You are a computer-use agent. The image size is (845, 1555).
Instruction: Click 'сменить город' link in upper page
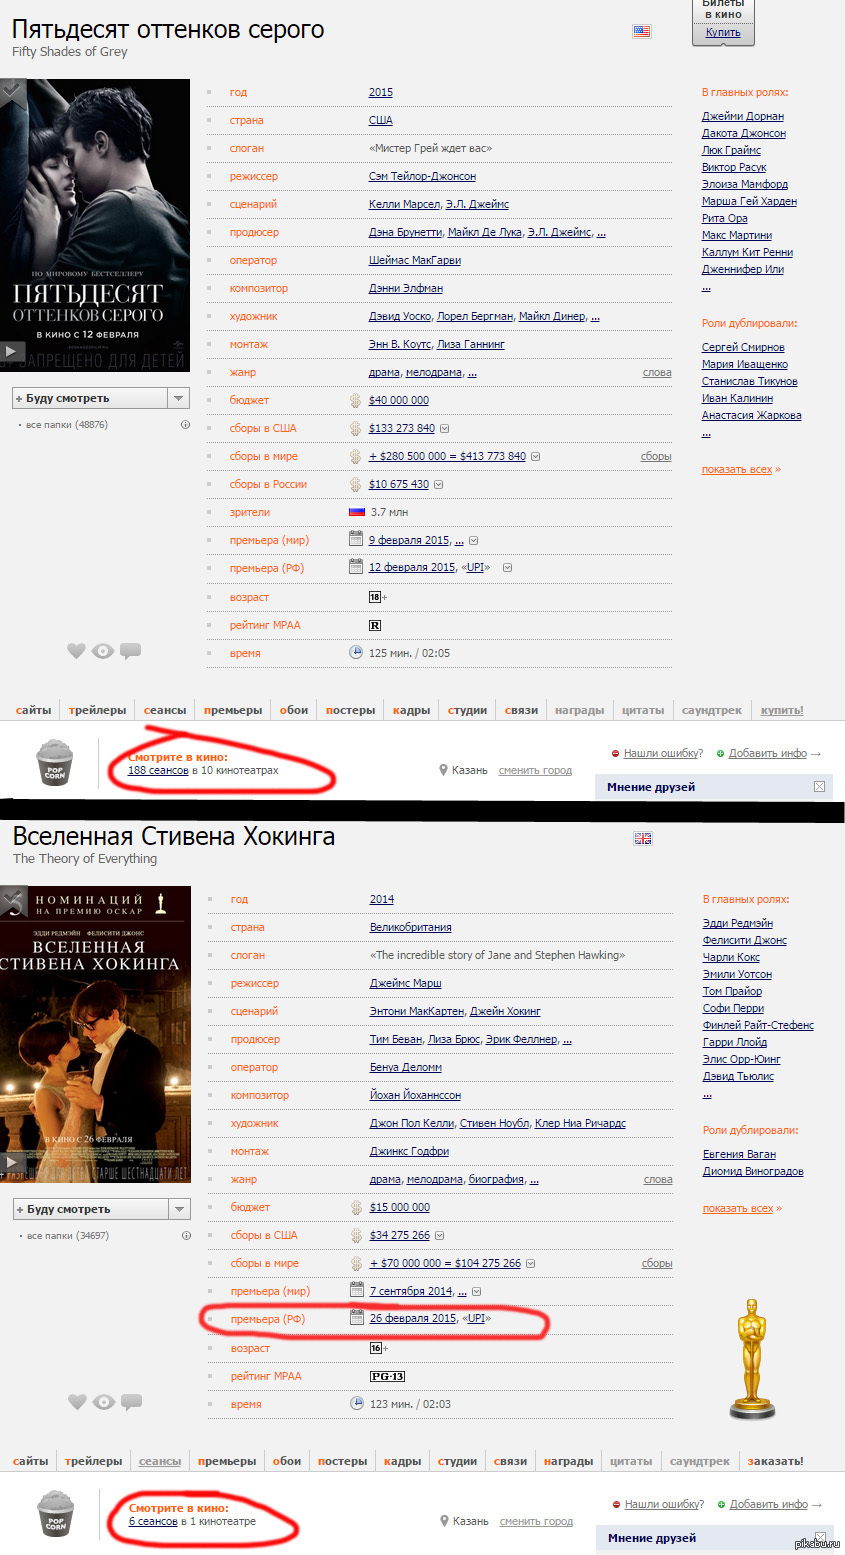tap(535, 770)
